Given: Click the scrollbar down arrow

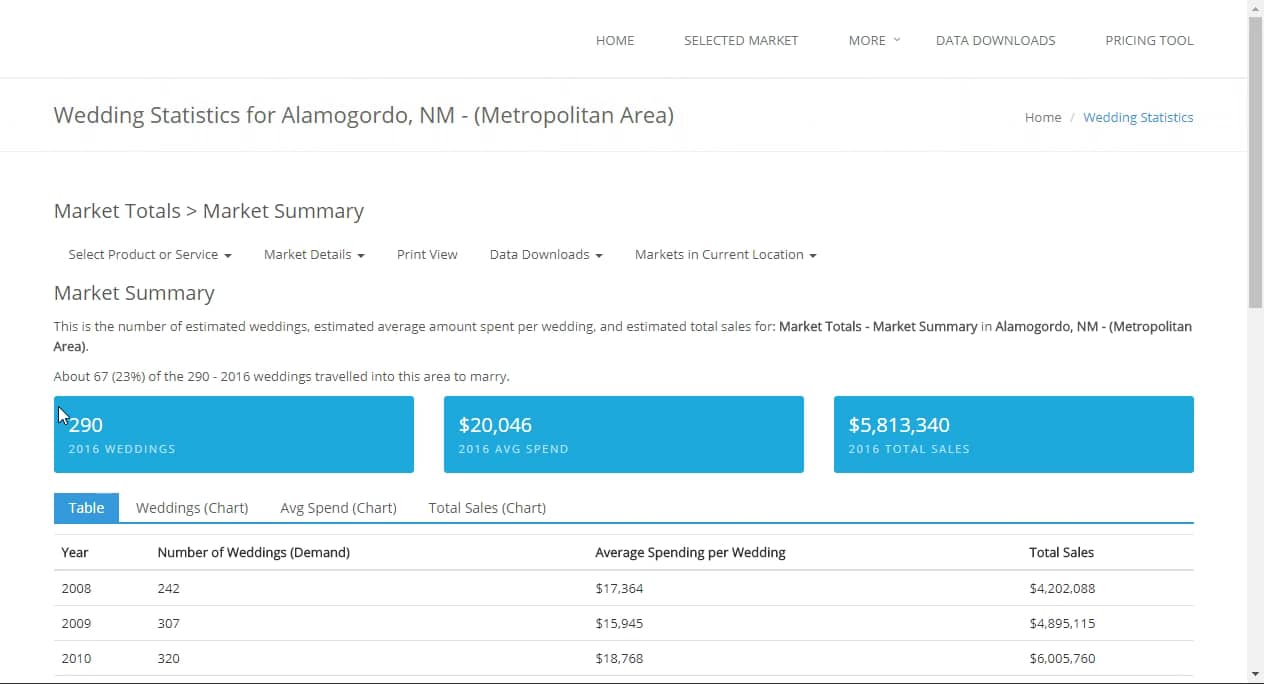Looking at the screenshot, I should [x=1255, y=674].
